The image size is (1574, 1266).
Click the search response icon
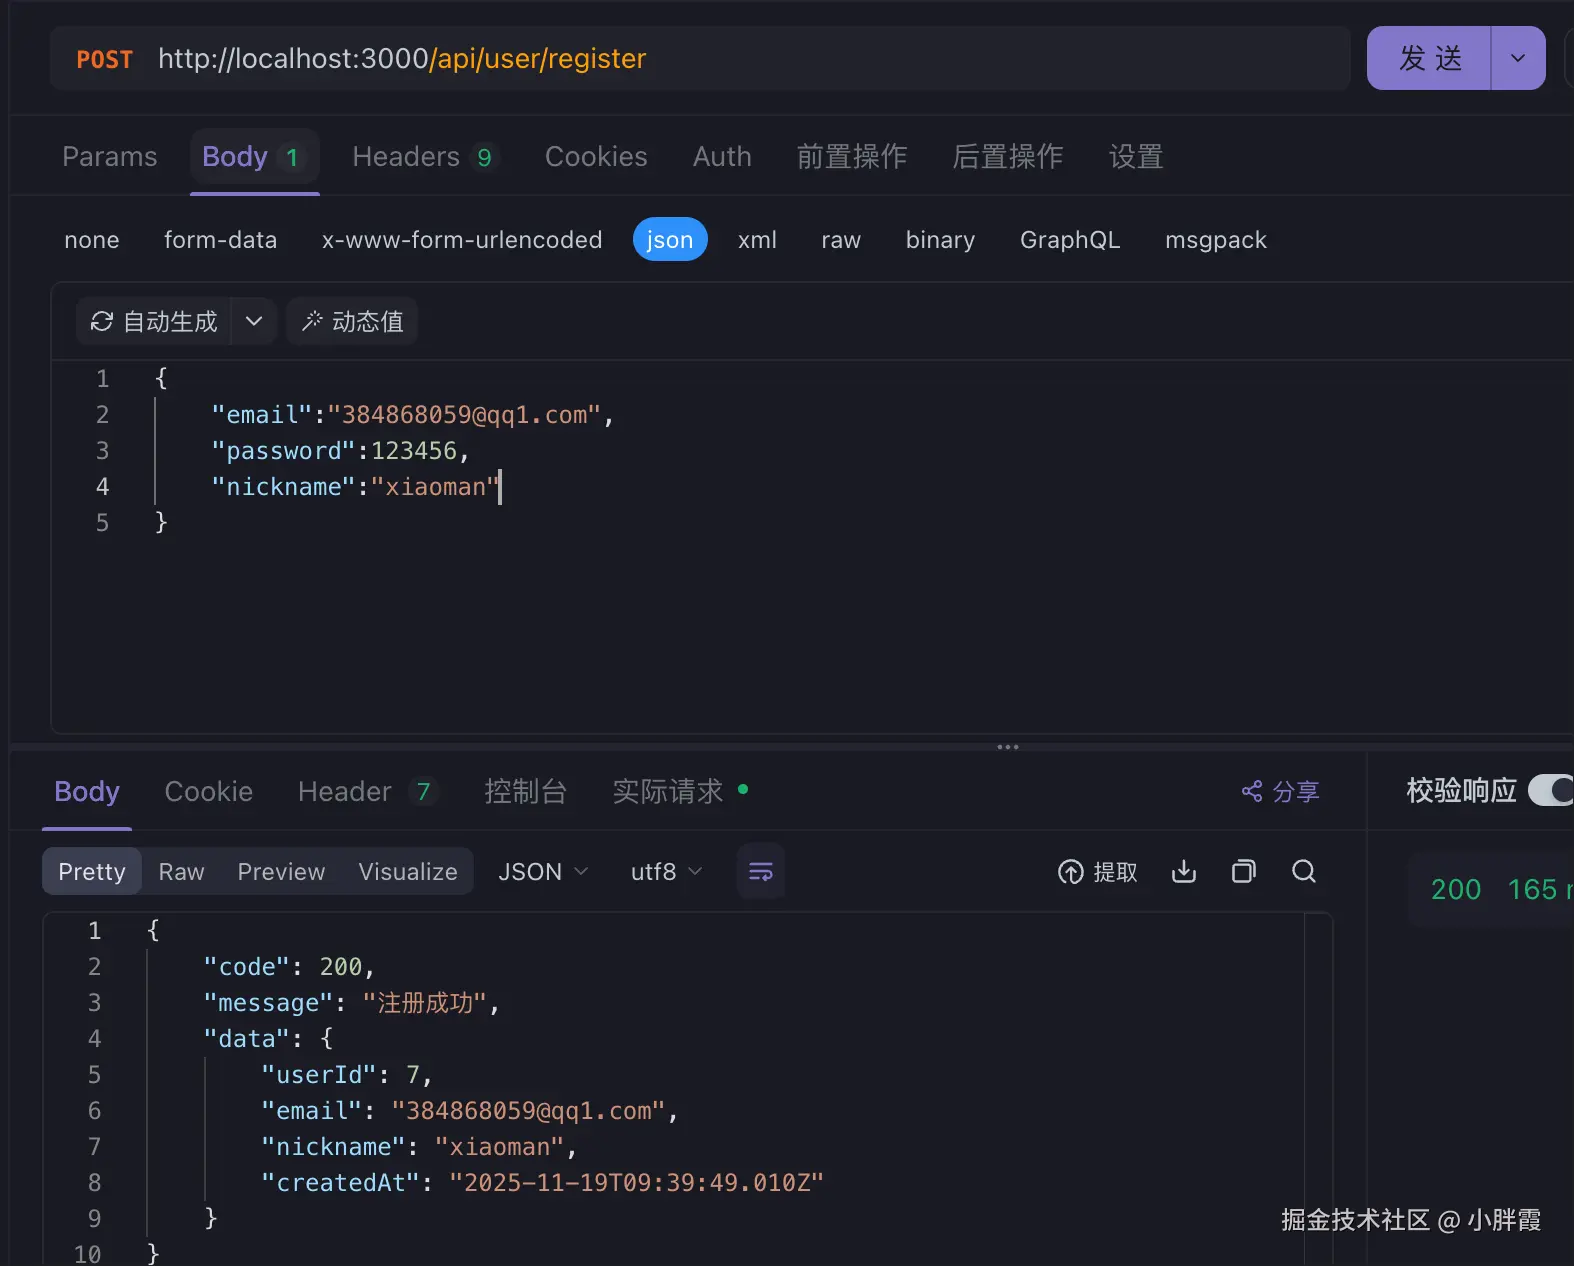[x=1304, y=871]
